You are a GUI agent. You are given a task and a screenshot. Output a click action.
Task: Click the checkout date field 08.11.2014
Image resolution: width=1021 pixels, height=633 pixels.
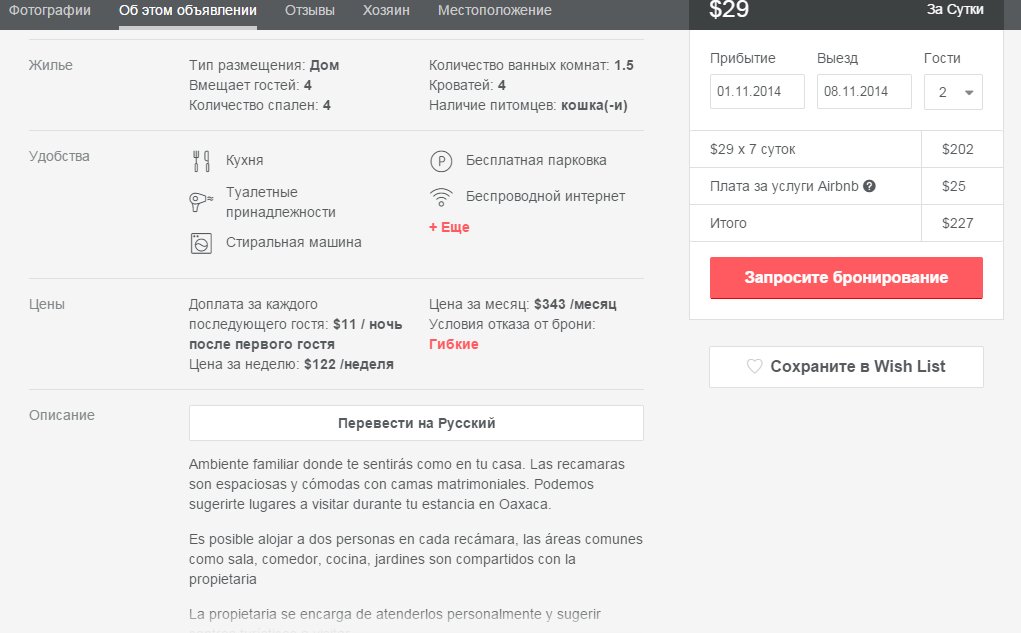tap(864, 92)
